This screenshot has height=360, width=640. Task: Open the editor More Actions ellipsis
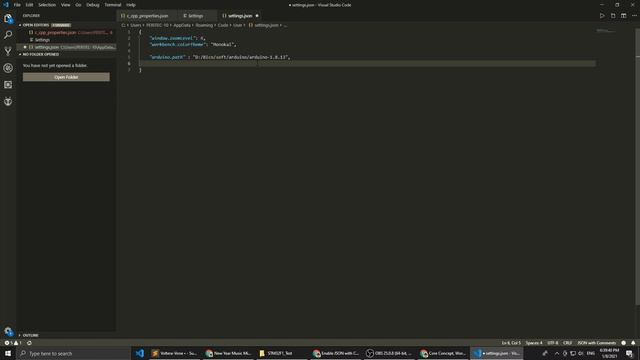(634, 16)
